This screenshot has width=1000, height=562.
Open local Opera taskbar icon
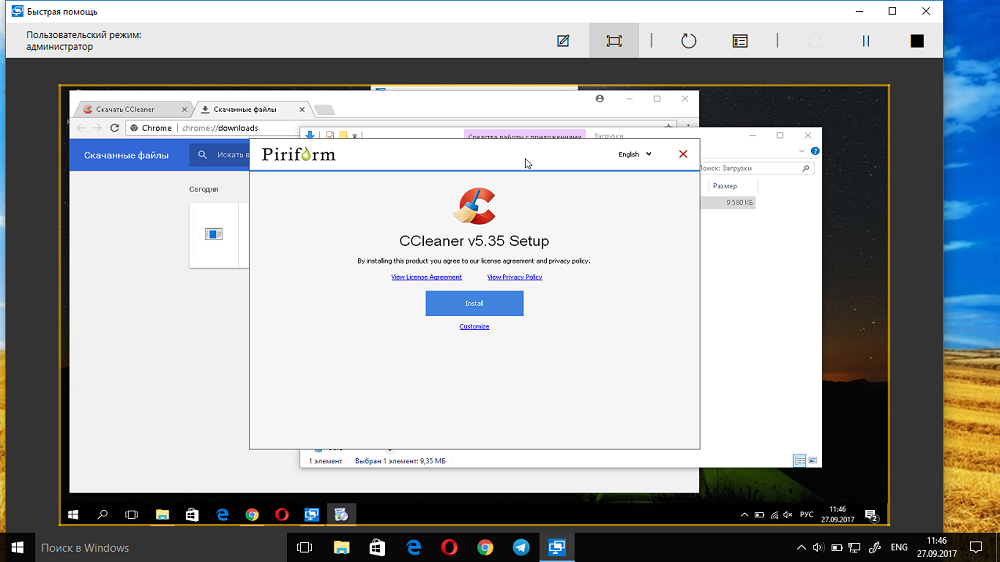tap(450, 547)
